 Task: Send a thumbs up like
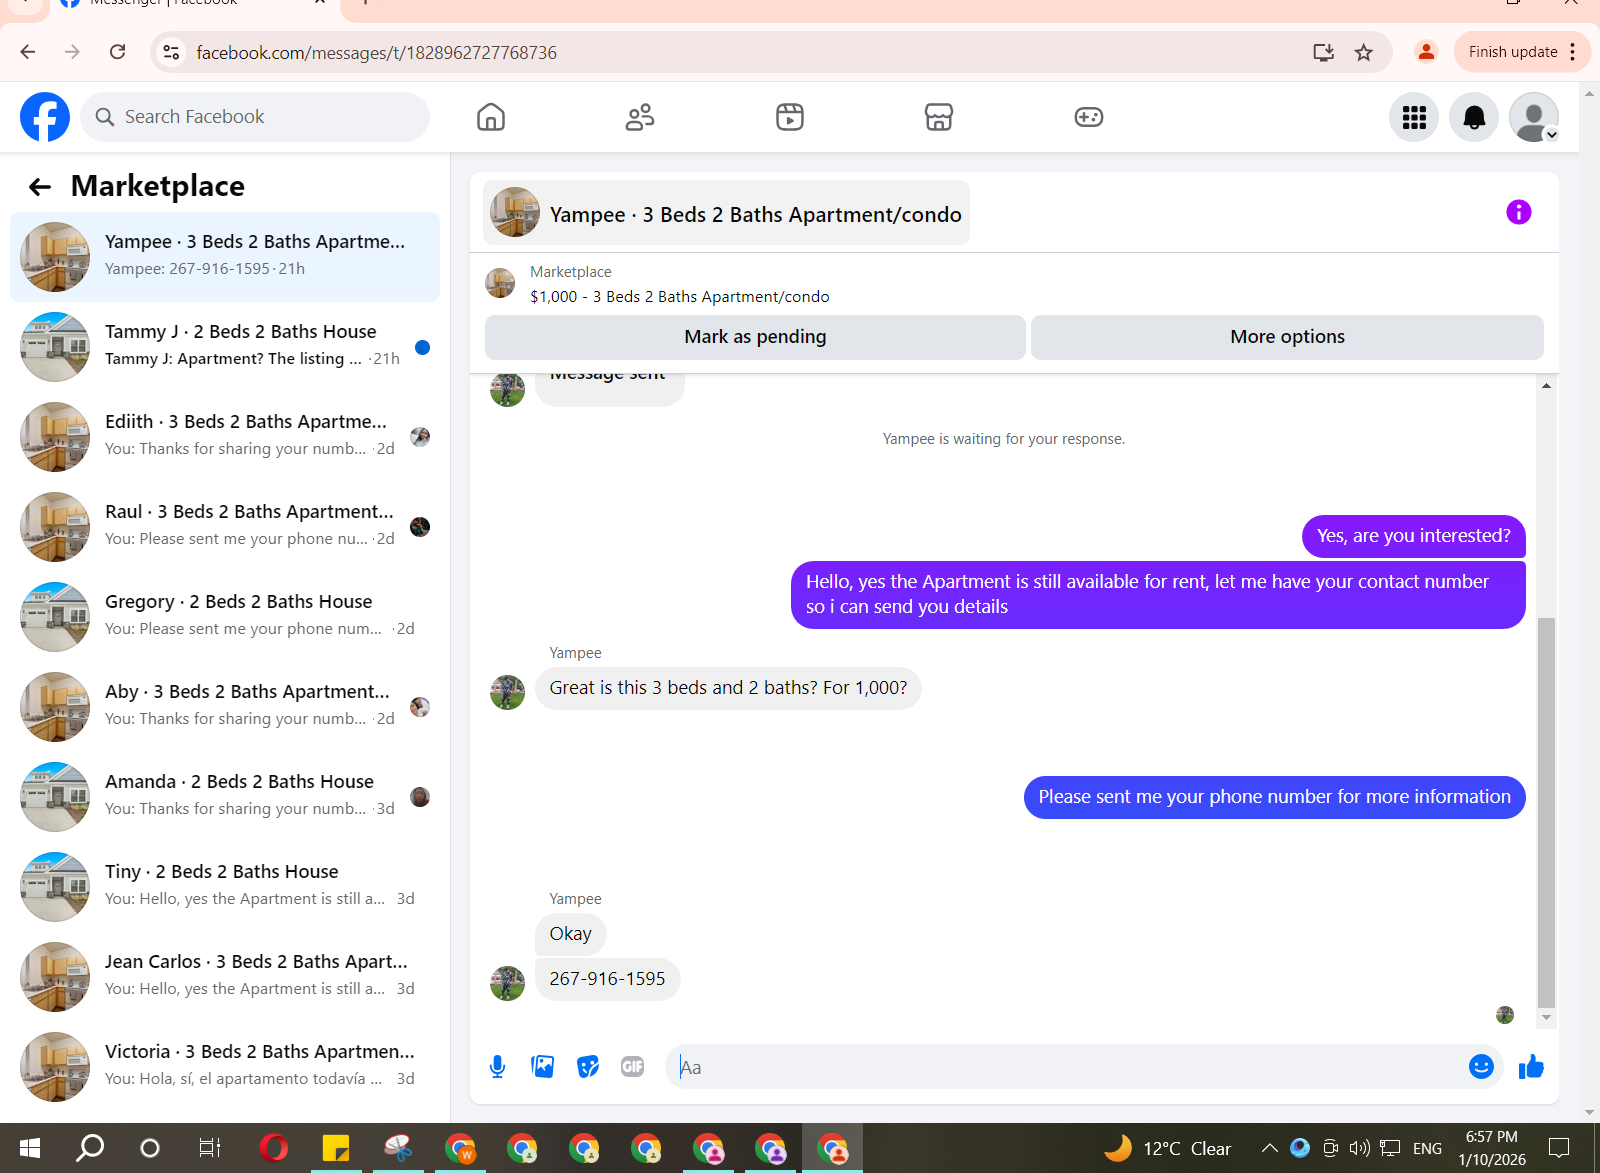pos(1531,1067)
